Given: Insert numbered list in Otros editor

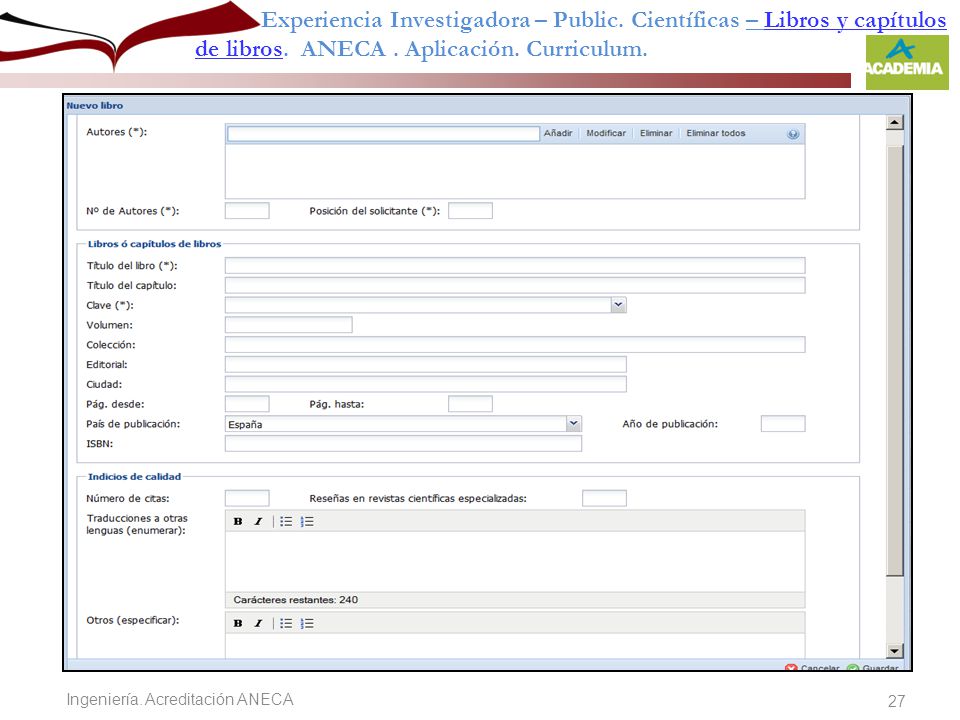Looking at the screenshot, I should click(307, 623).
